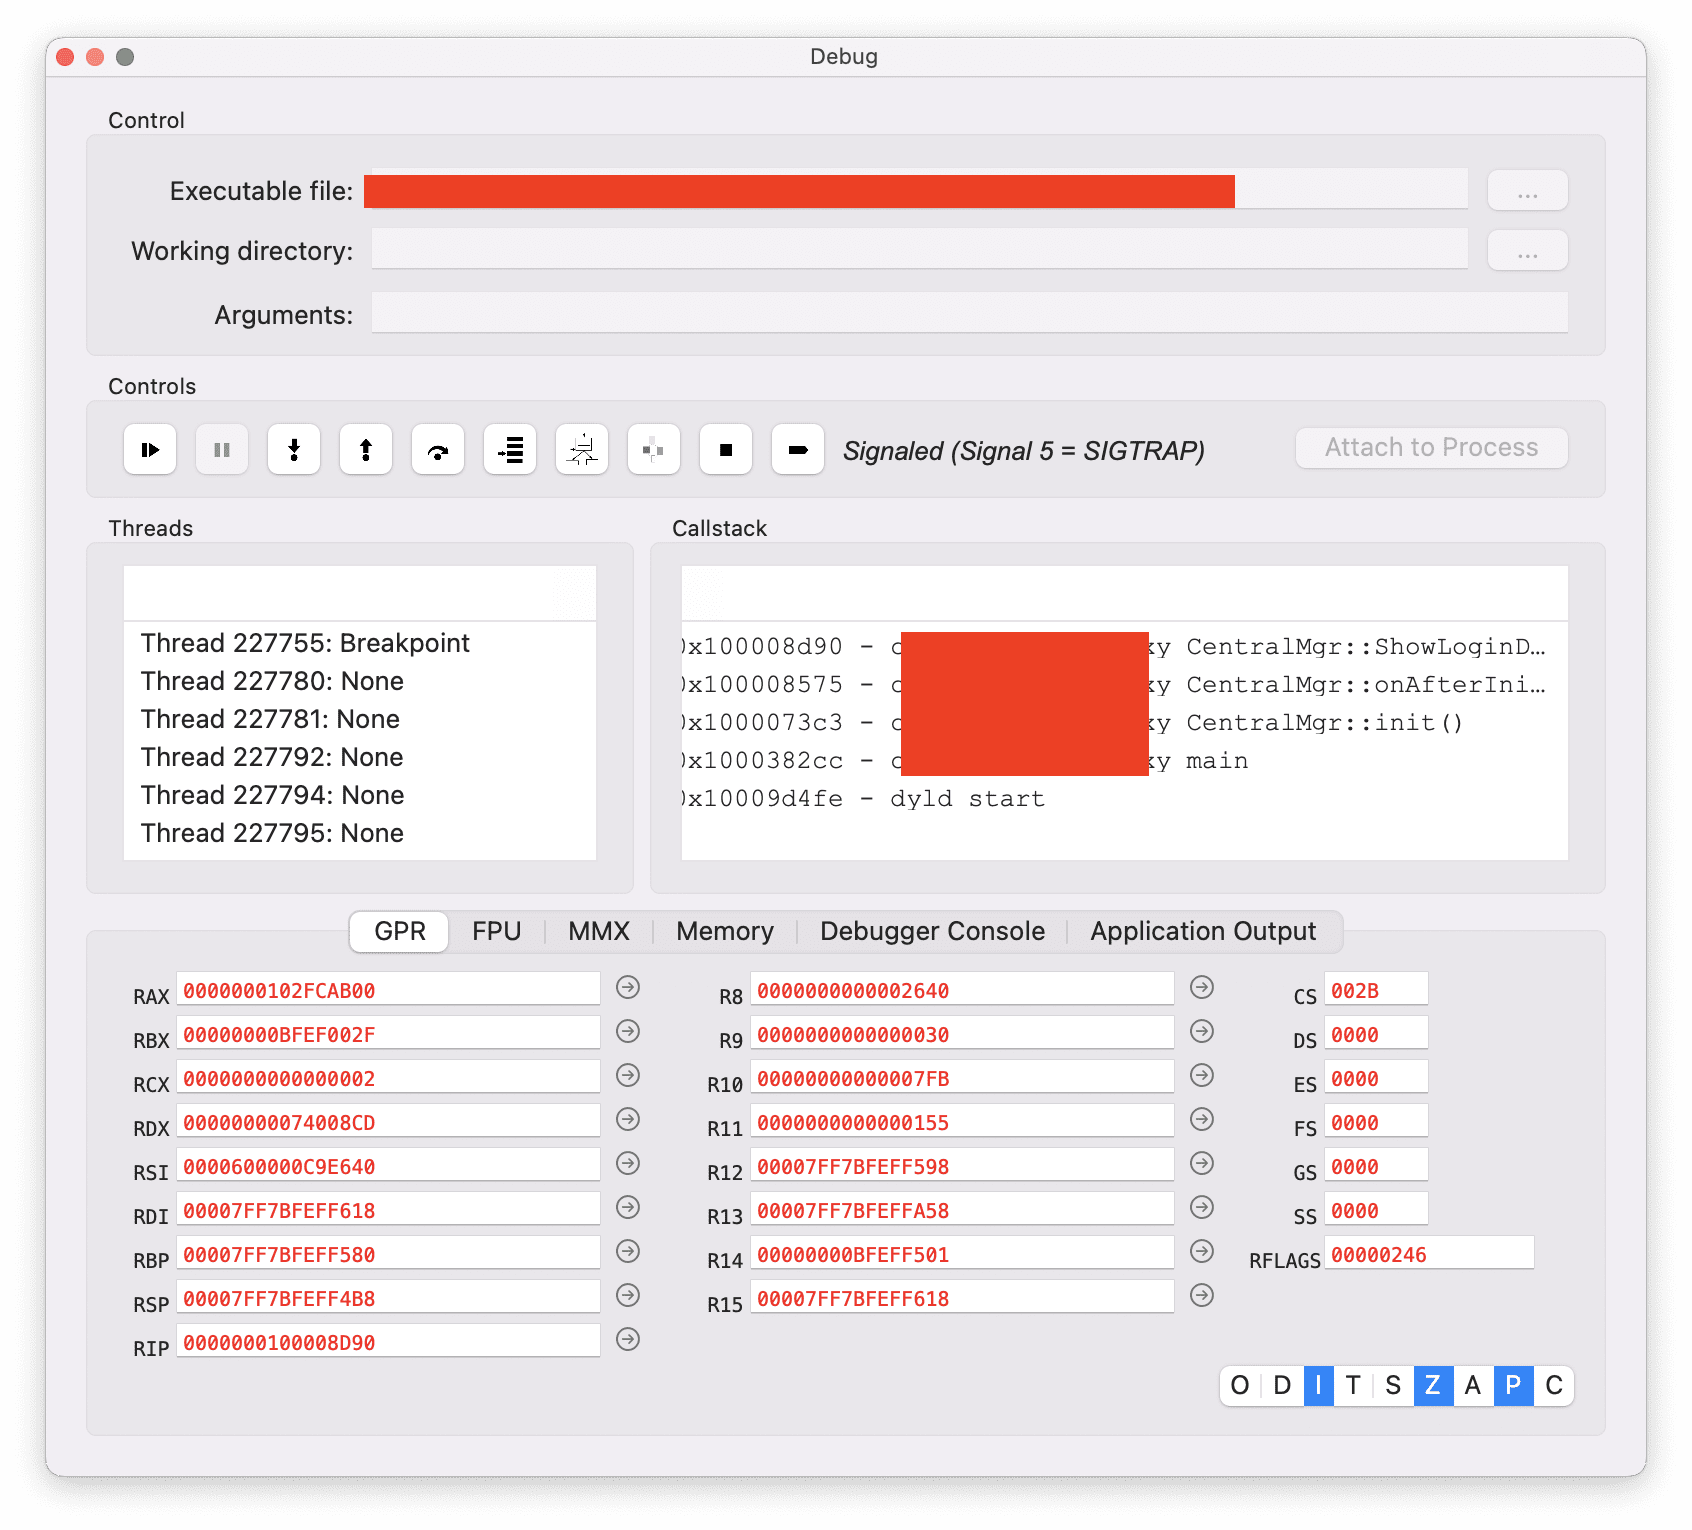The height and width of the screenshot is (1530, 1692).
Task: Click the step over button
Action: click(x=438, y=450)
